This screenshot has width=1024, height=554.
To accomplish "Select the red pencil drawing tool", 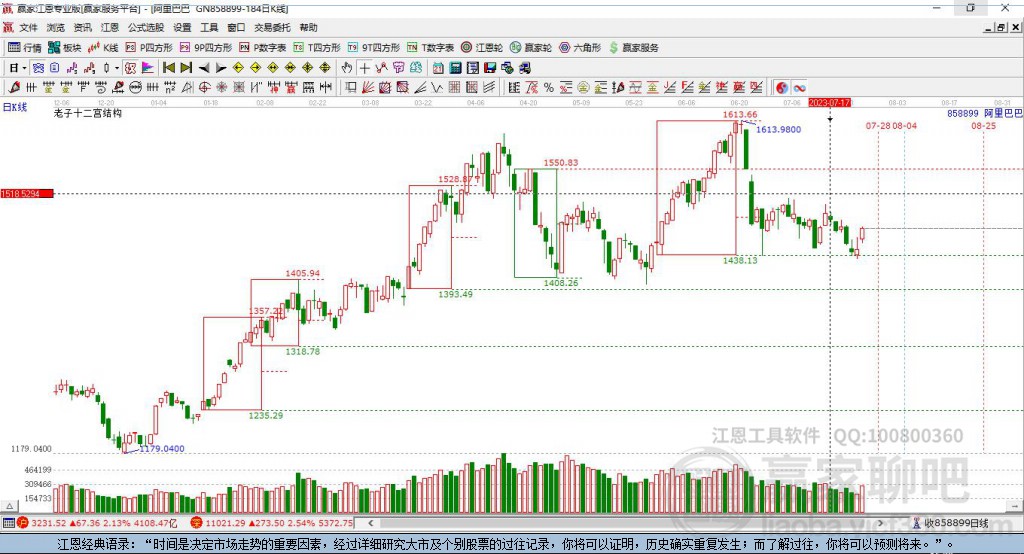I will point(14,88).
